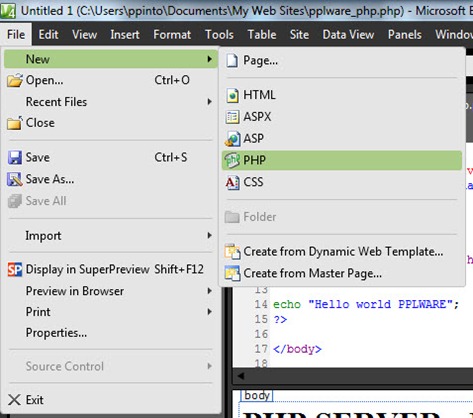
Task: Choose Save from the File menu
Action: click(x=111, y=157)
